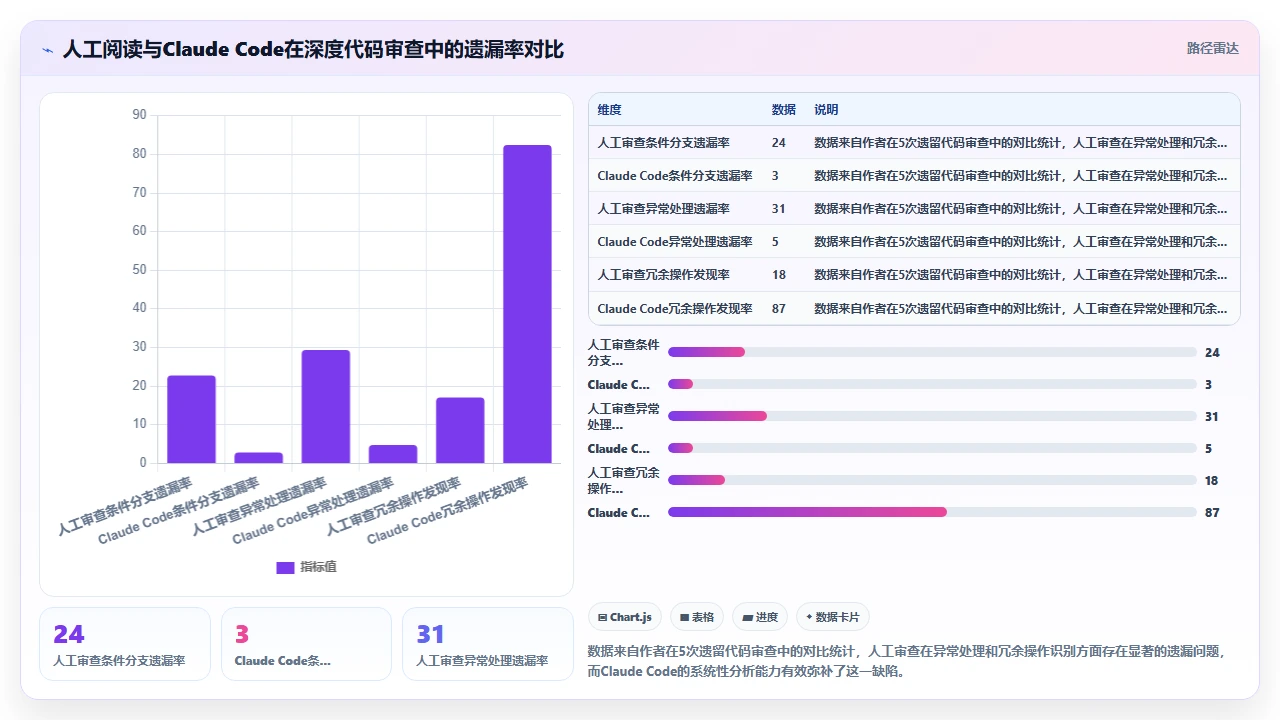Viewport: 1280px width, 720px height.
Task: Click the 路径雷达 label in header
Action: pos(1213,48)
